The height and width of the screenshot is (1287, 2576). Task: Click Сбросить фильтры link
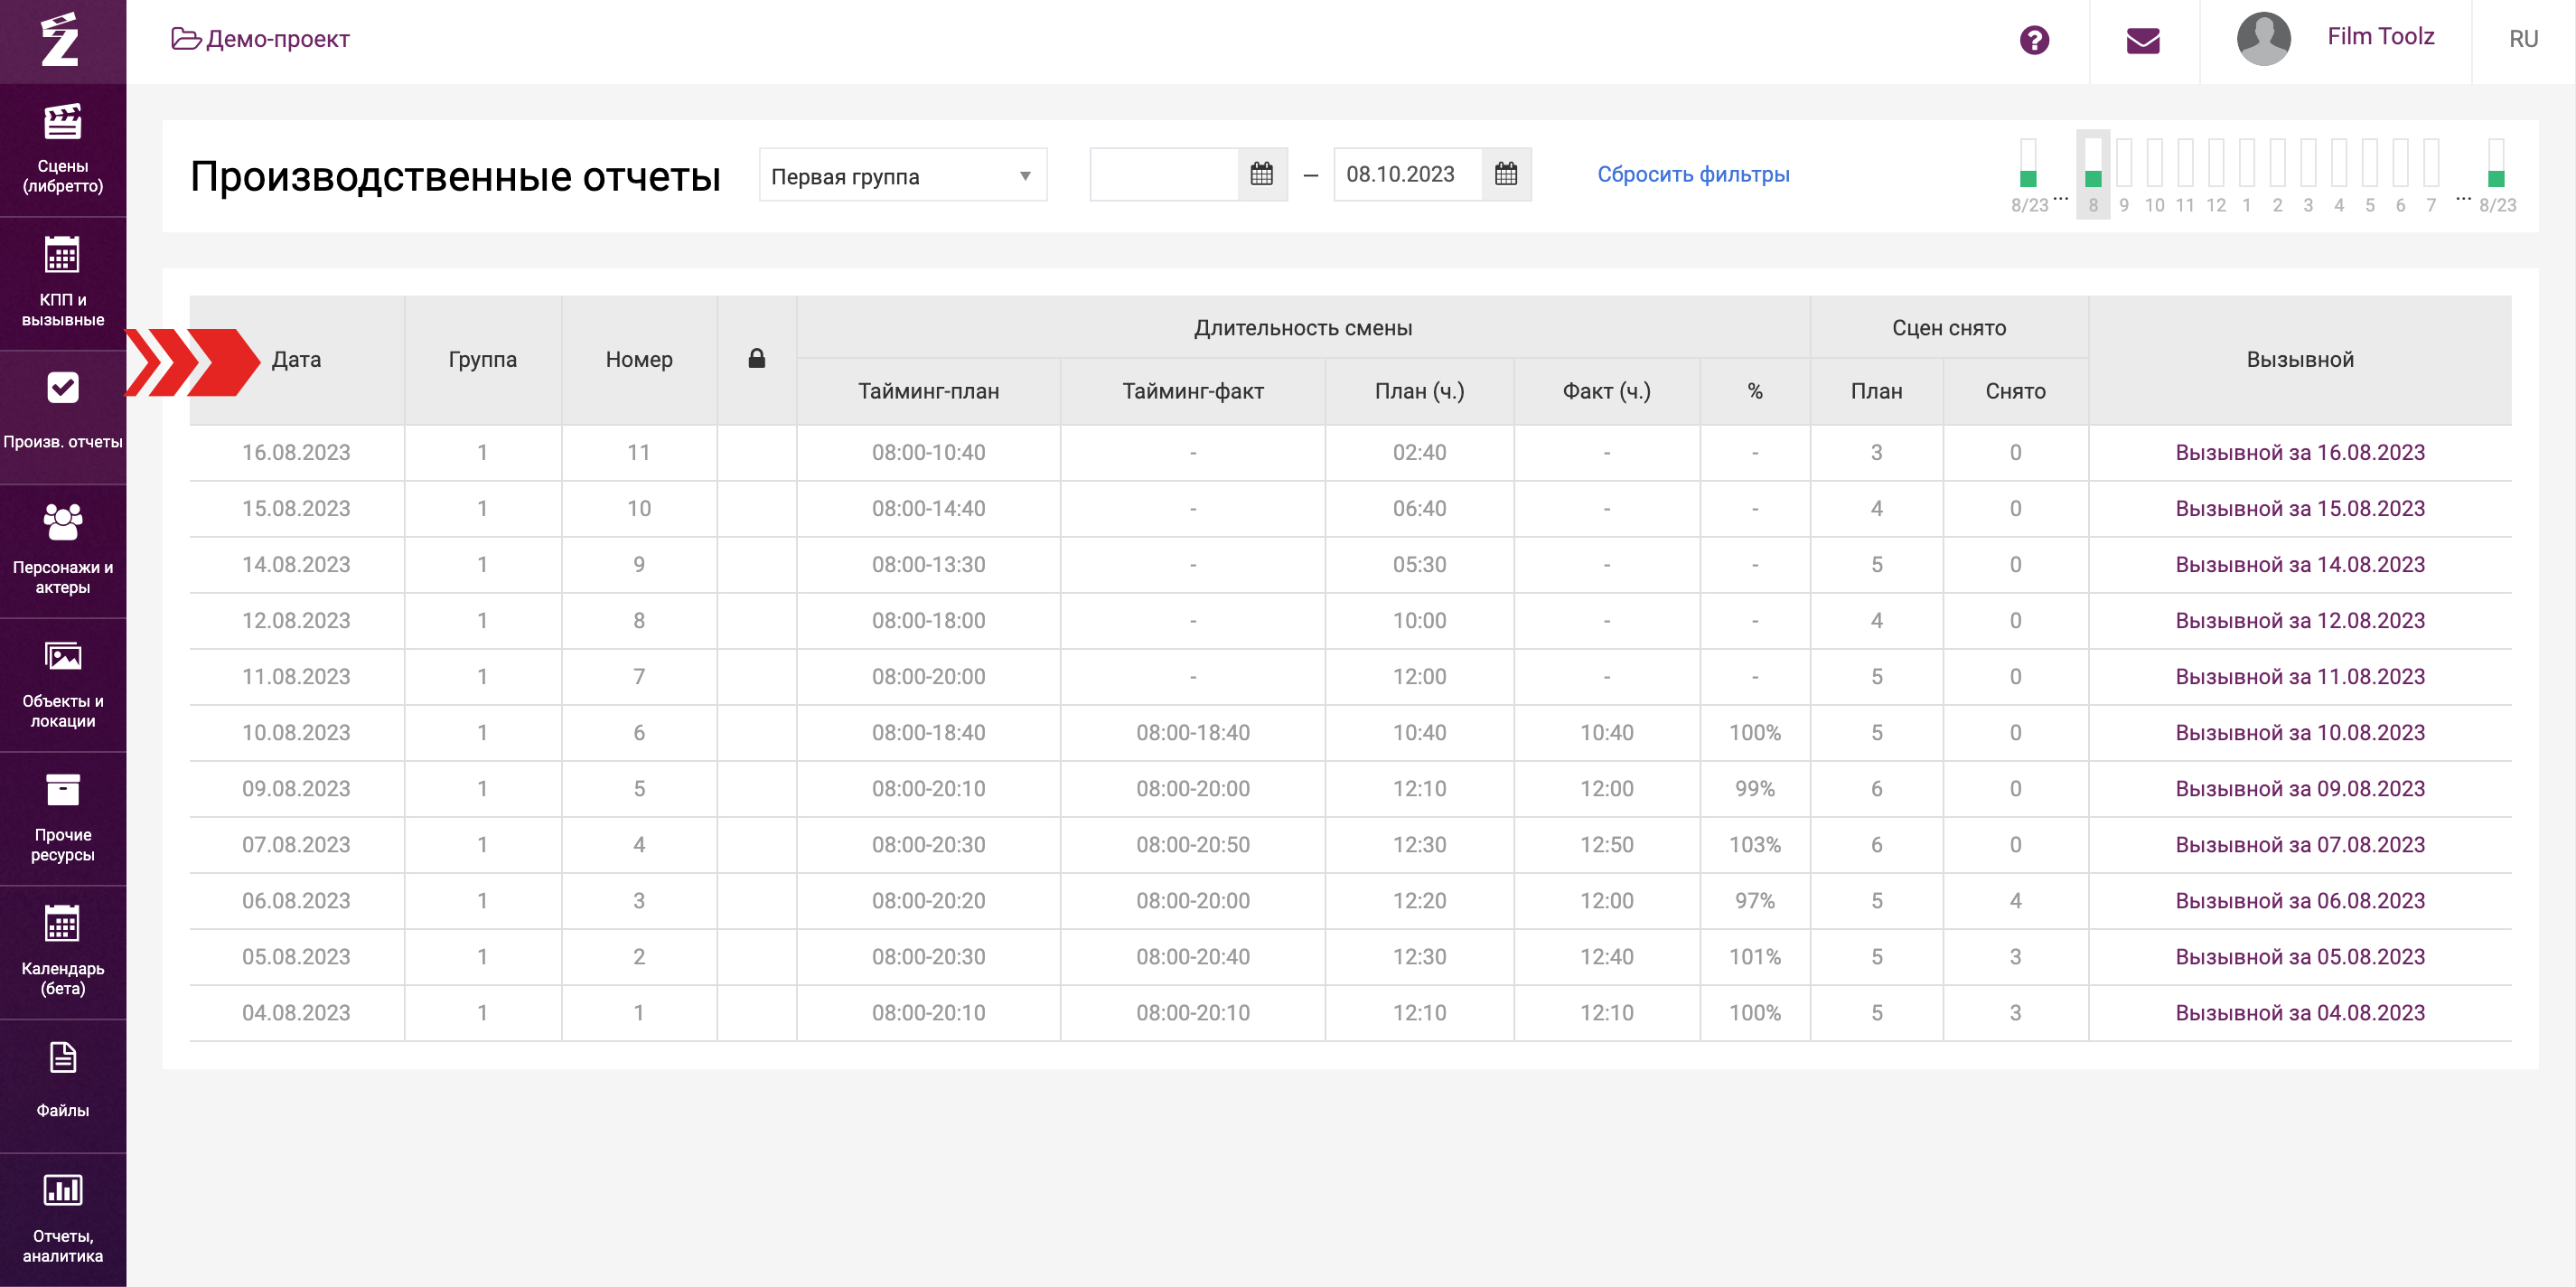pos(1693,174)
